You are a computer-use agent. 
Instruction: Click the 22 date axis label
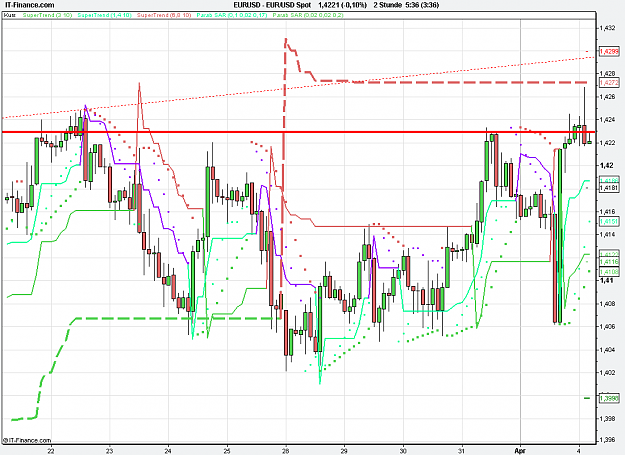tap(51, 451)
